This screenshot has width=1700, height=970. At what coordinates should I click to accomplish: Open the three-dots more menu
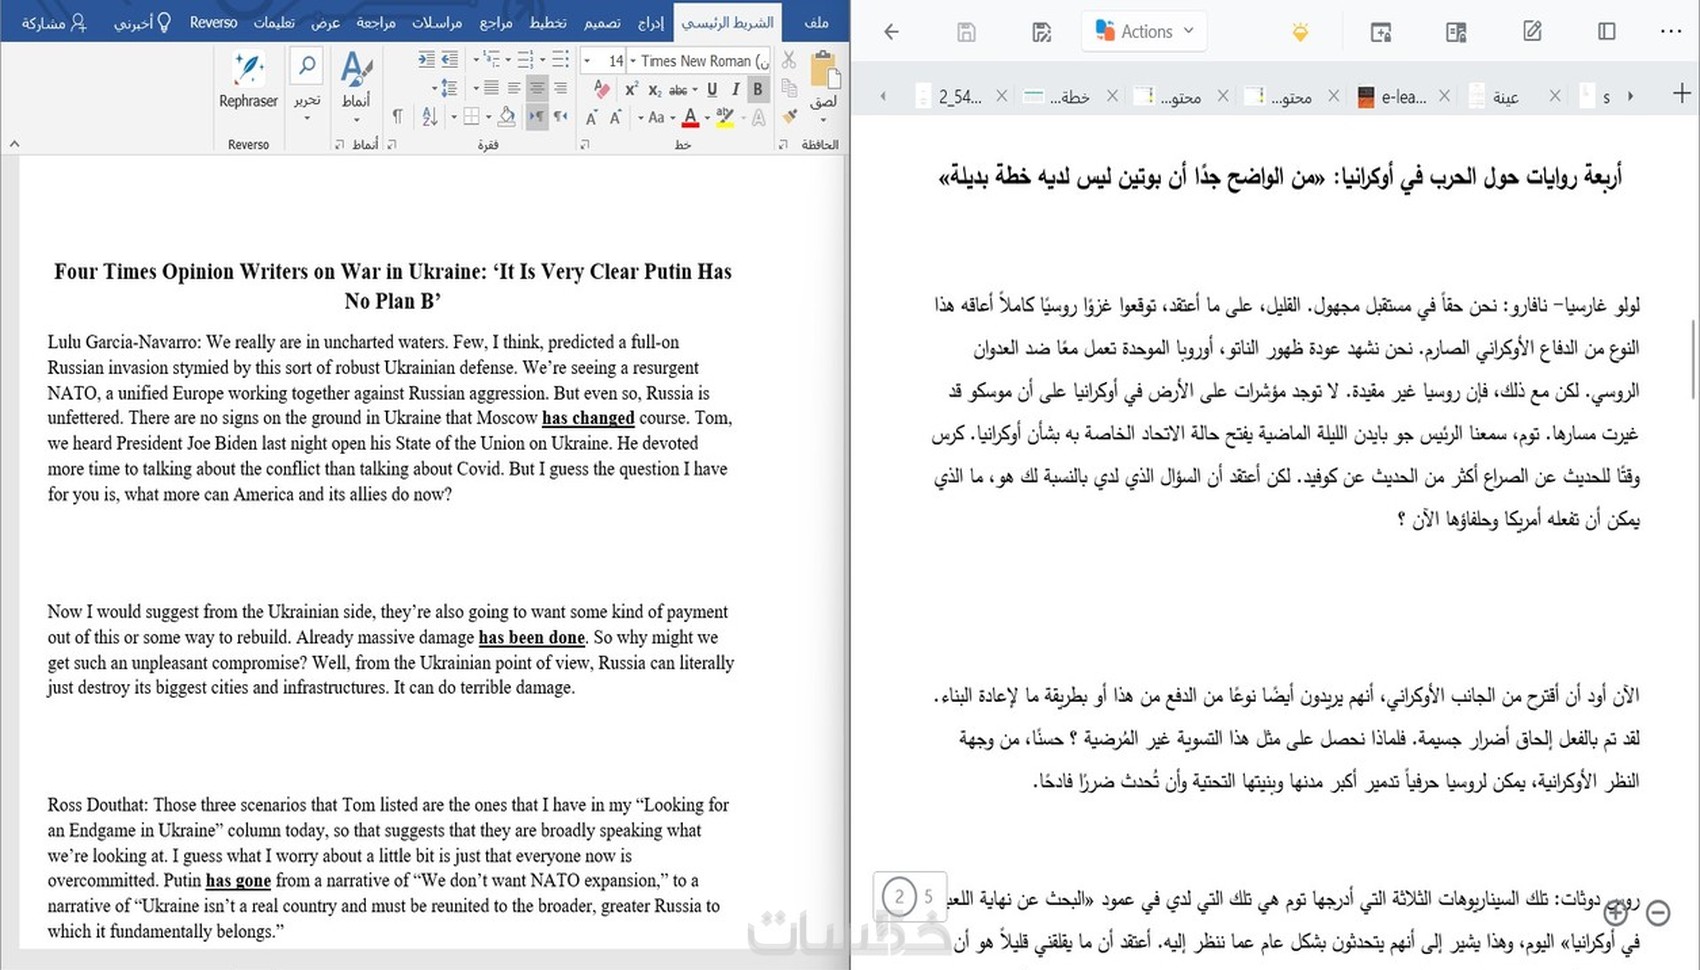[1671, 32]
